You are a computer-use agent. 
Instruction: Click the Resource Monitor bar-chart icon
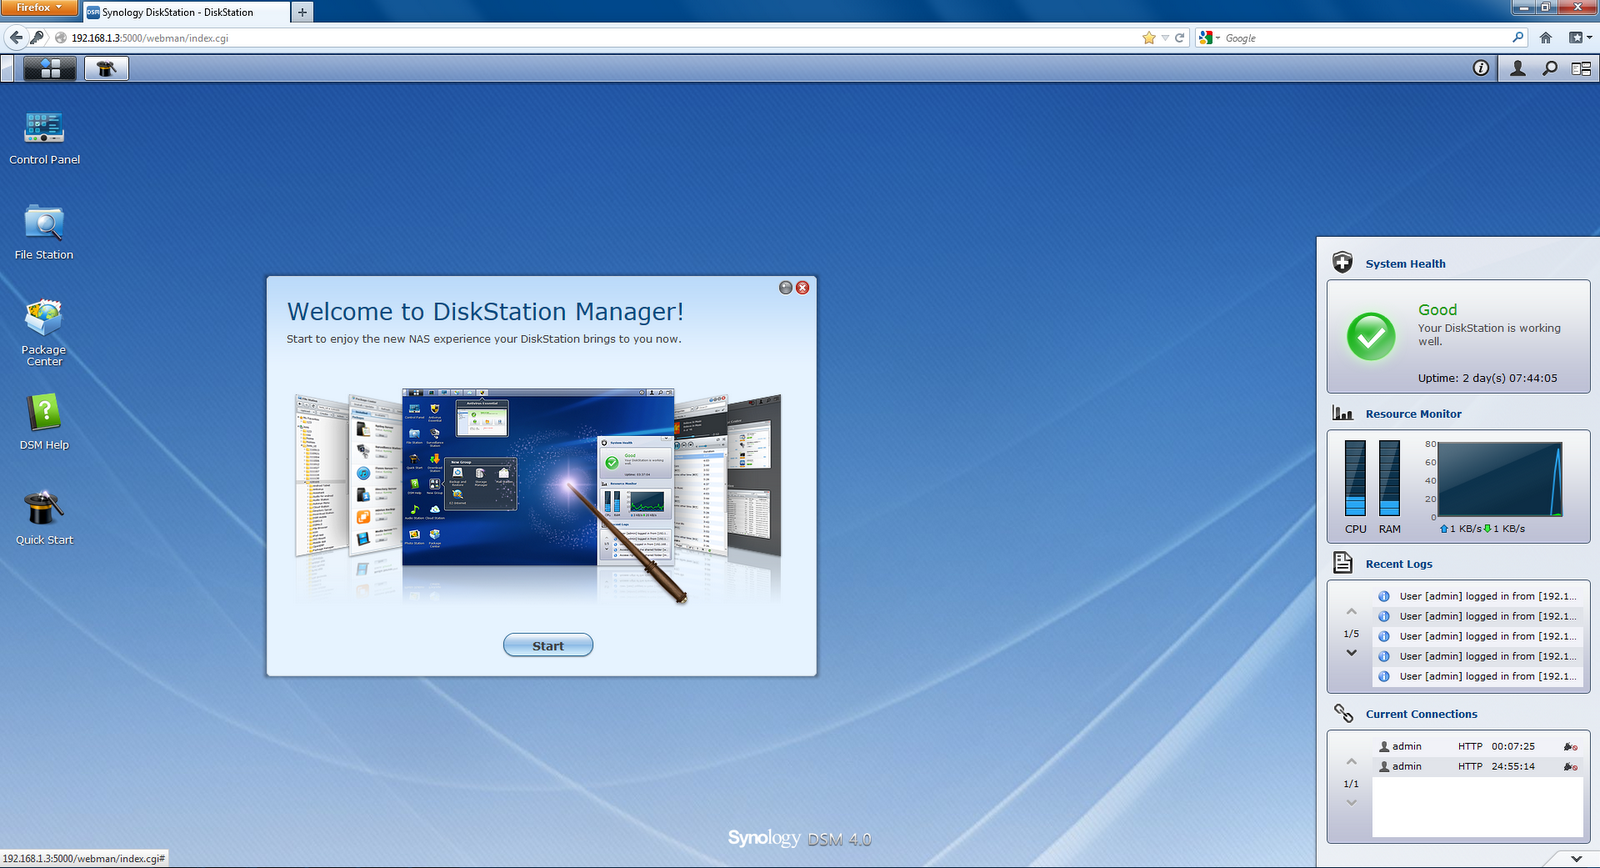click(x=1343, y=413)
